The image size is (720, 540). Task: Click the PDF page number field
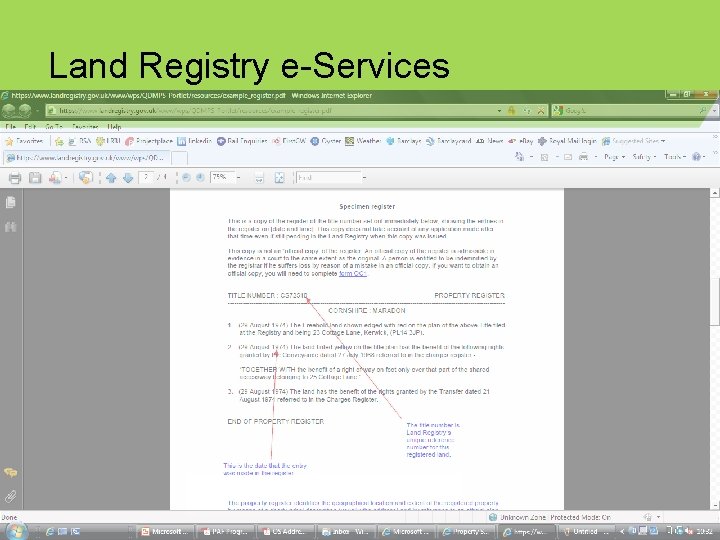tap(146, 177)
